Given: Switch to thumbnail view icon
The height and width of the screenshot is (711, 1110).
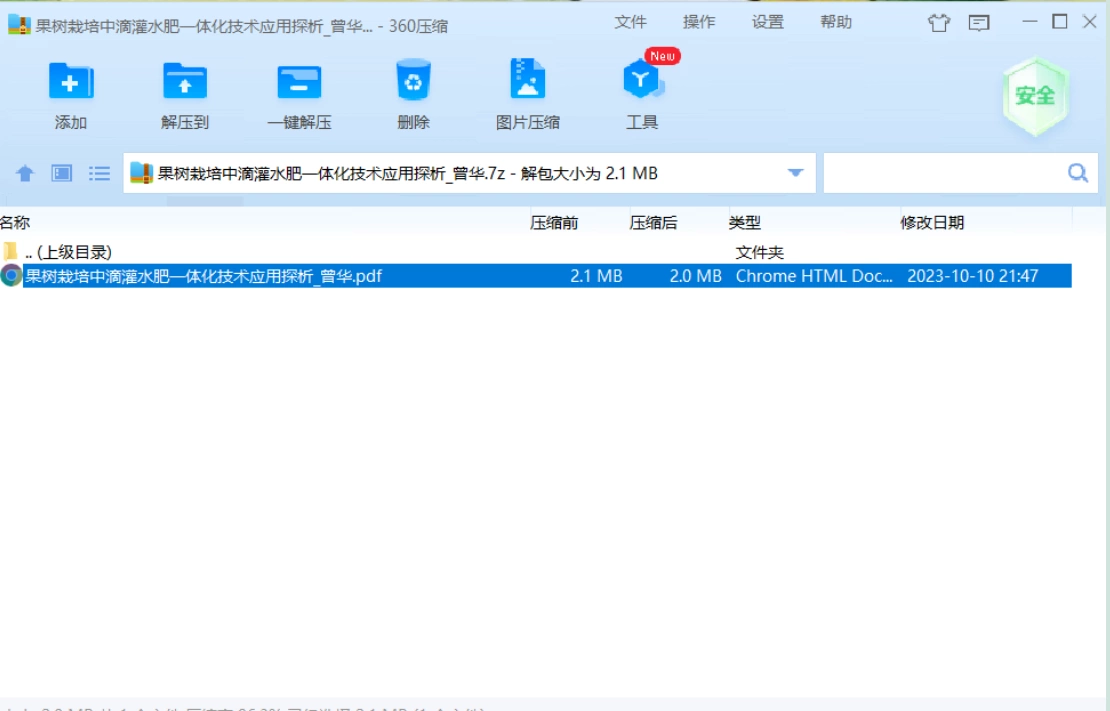Looking at the screenshot, I should (62, 174).
